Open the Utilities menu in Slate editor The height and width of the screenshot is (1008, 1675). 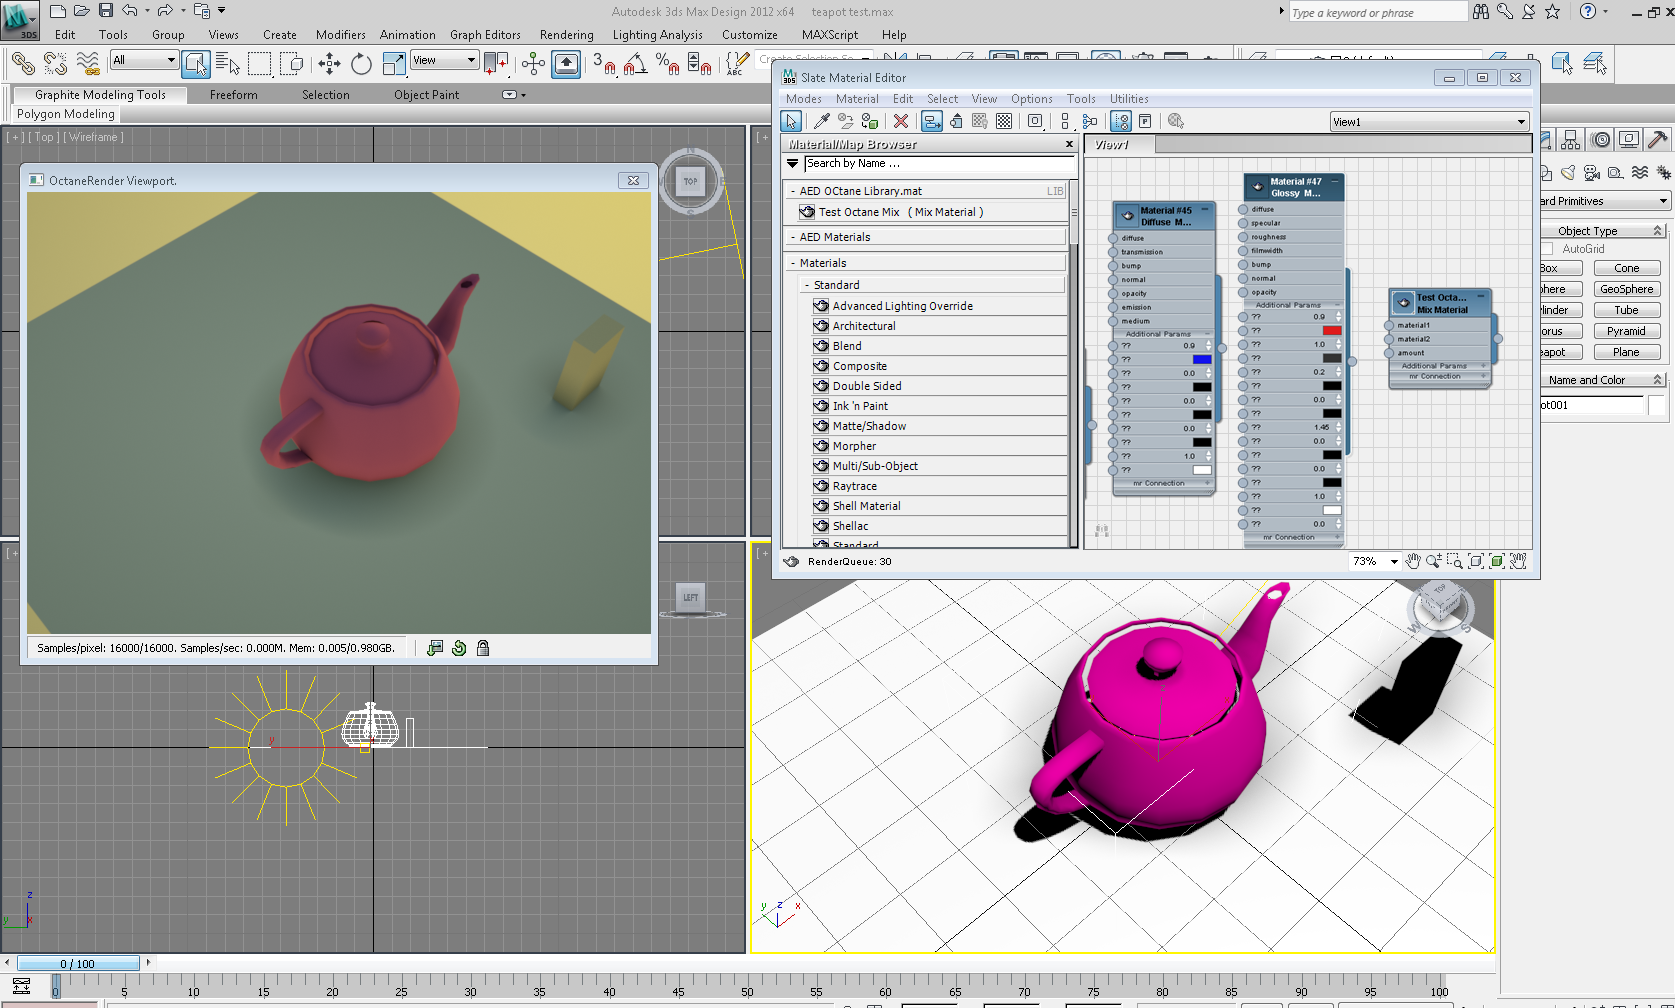pyautogui.click(x=1129, y=99)
